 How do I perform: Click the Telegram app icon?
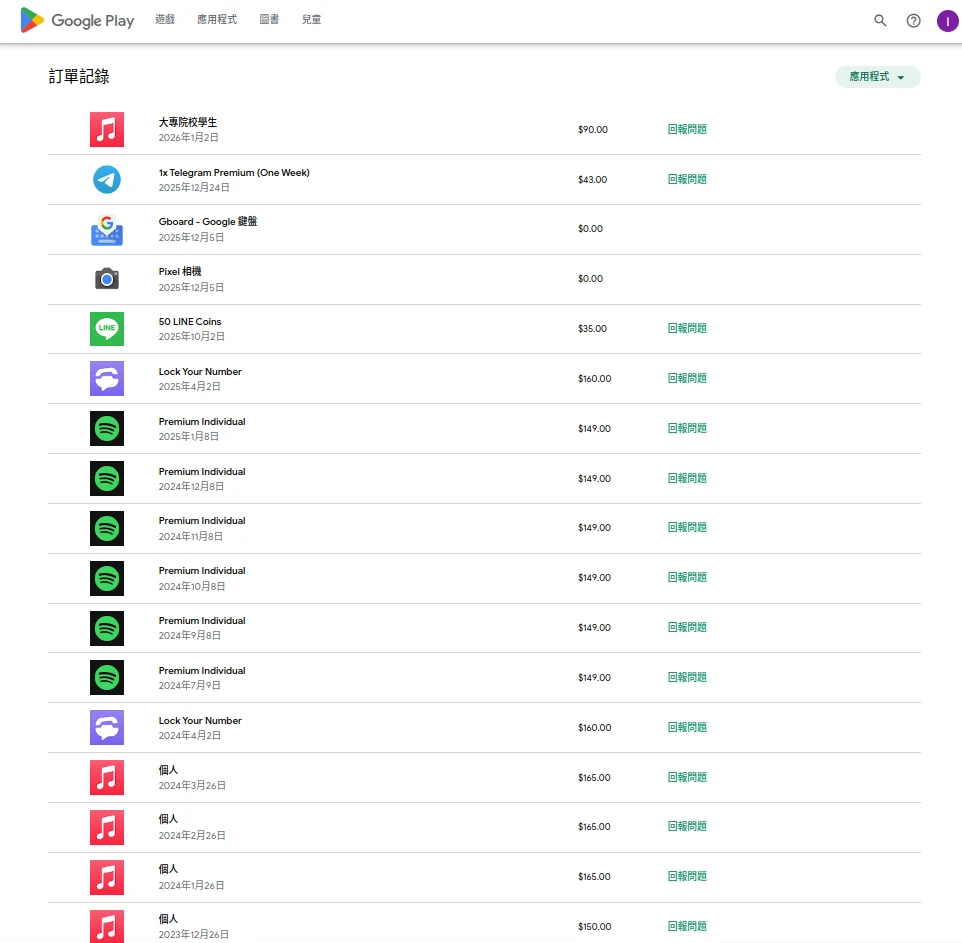pyautogui.click(x=107, y=180)
